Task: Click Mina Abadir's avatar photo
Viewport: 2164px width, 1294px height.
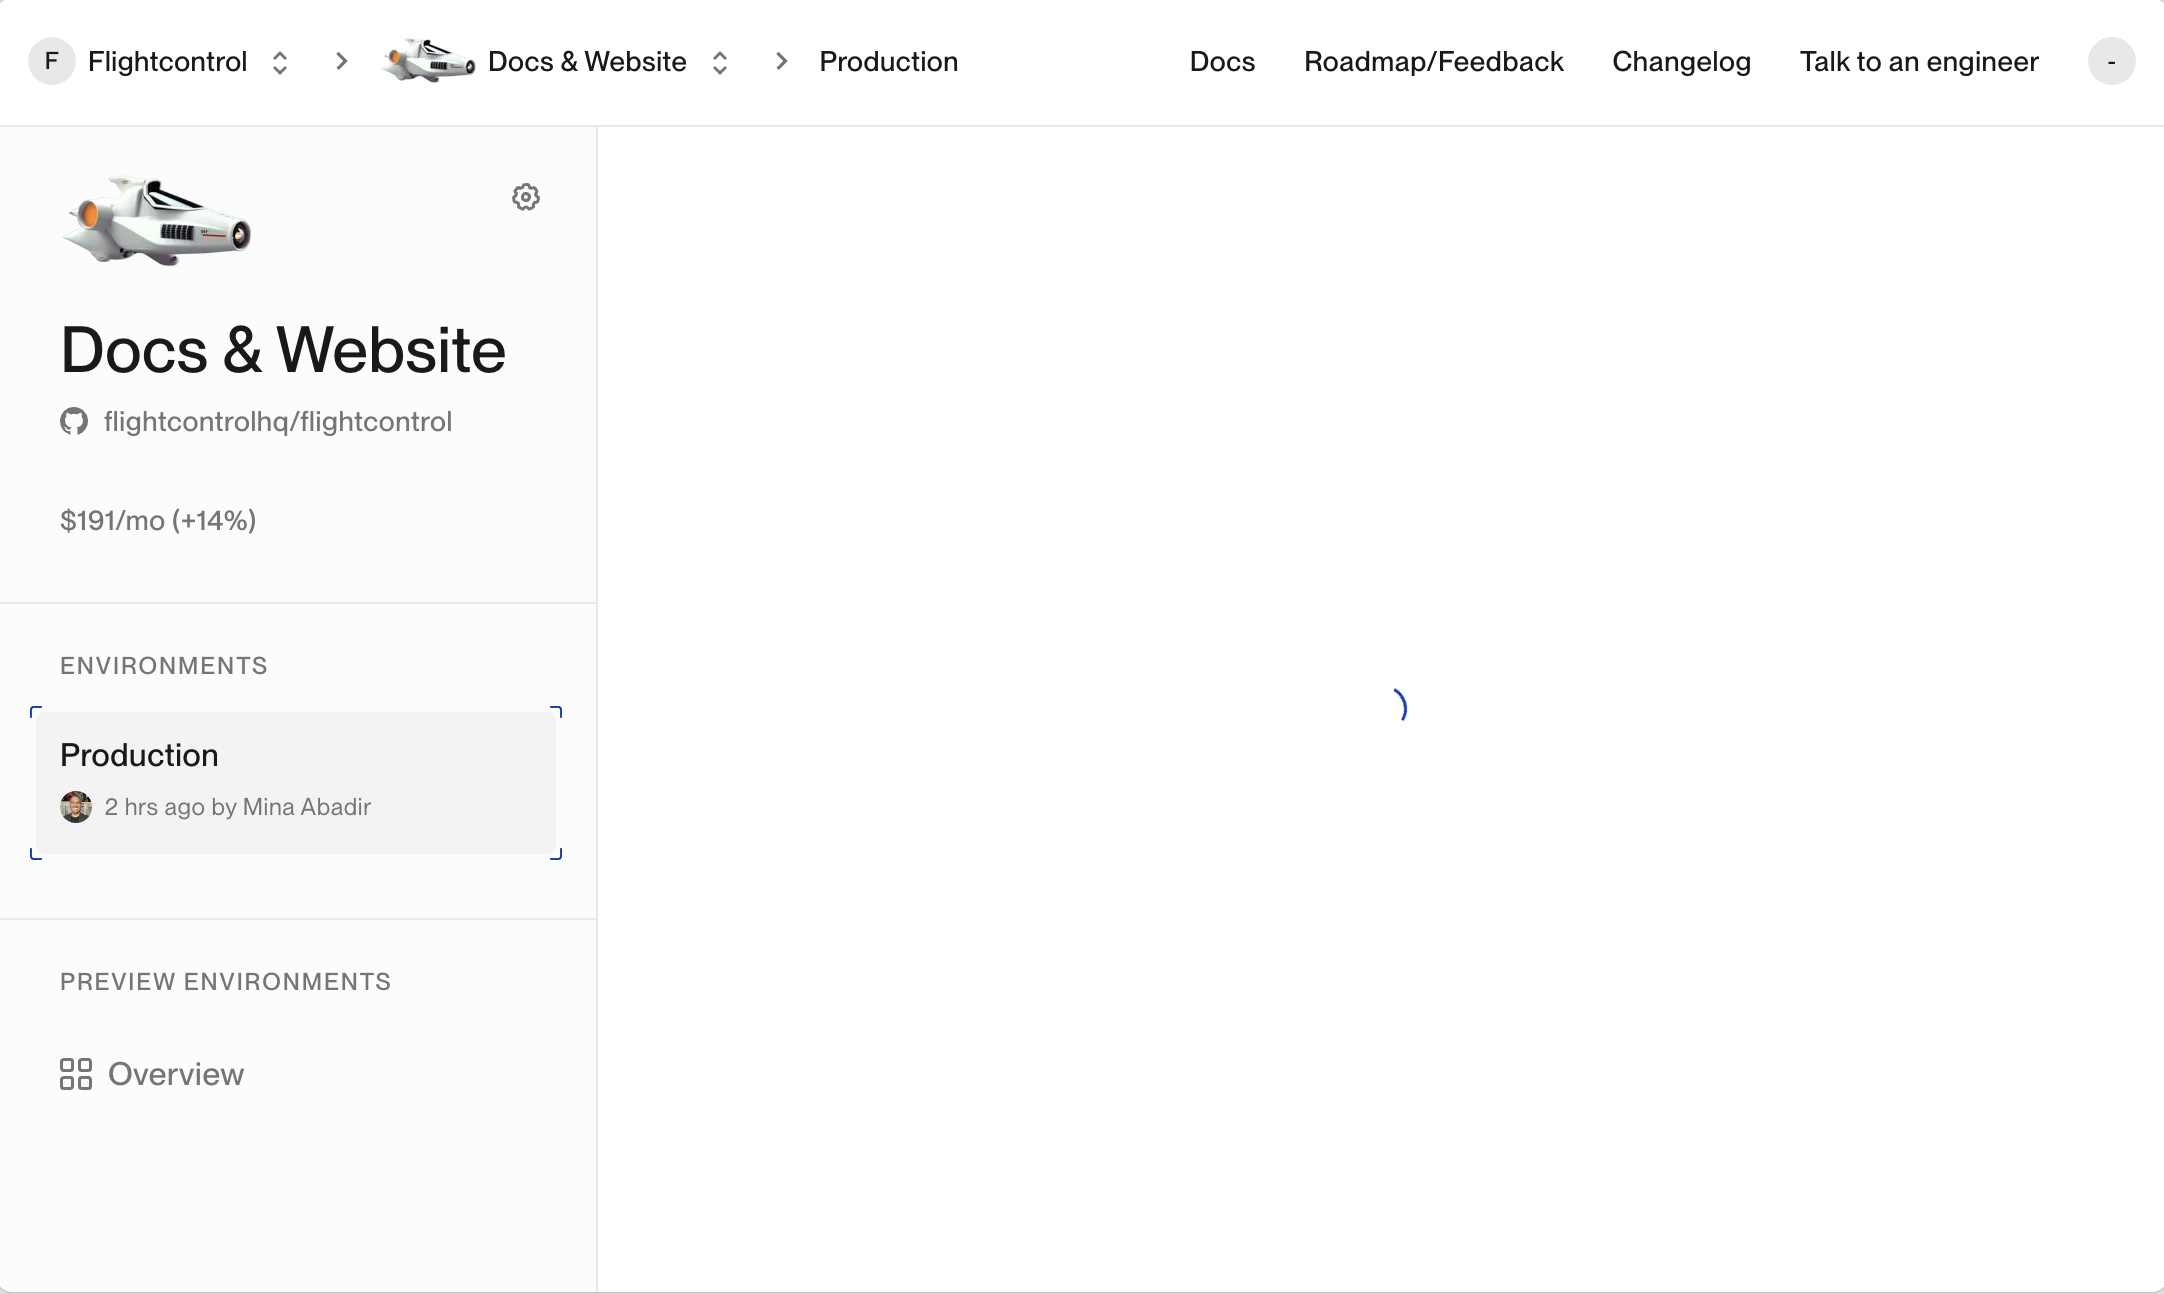Action: pyautogui.click(x=76, y=807)
